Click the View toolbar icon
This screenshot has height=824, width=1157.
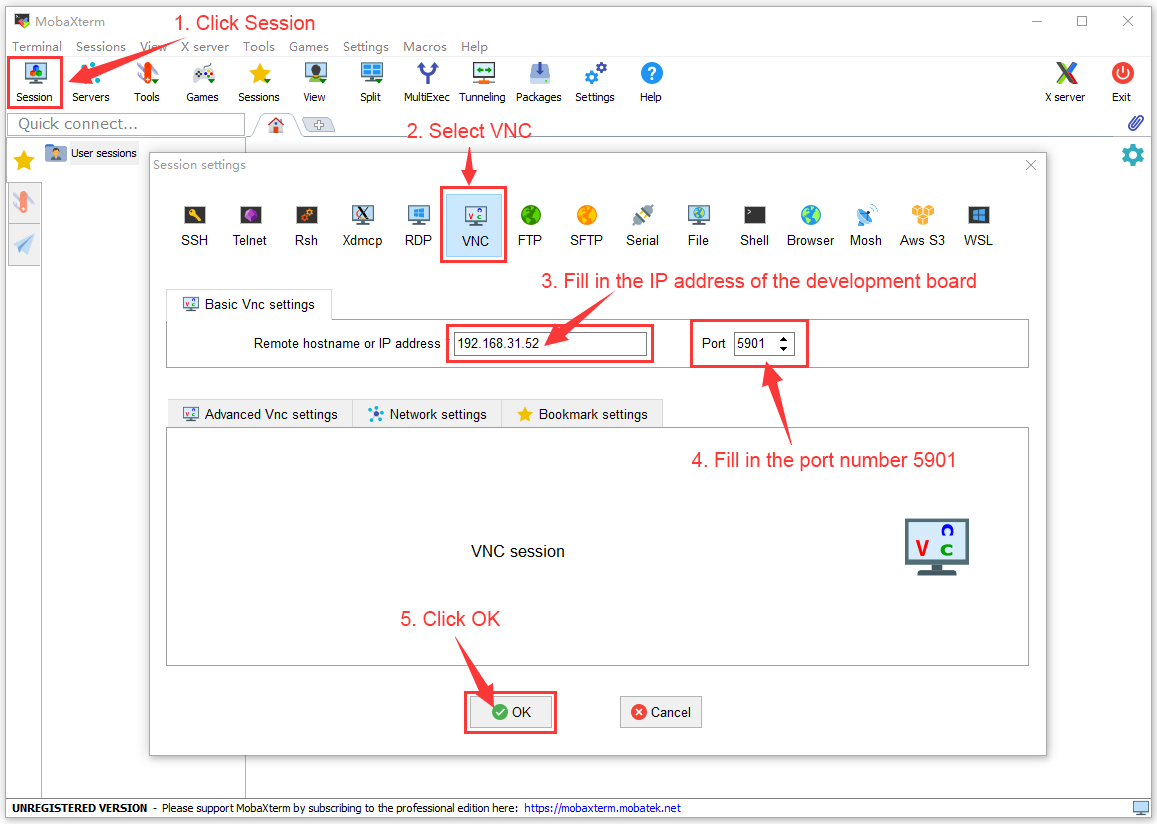(315, 82)
